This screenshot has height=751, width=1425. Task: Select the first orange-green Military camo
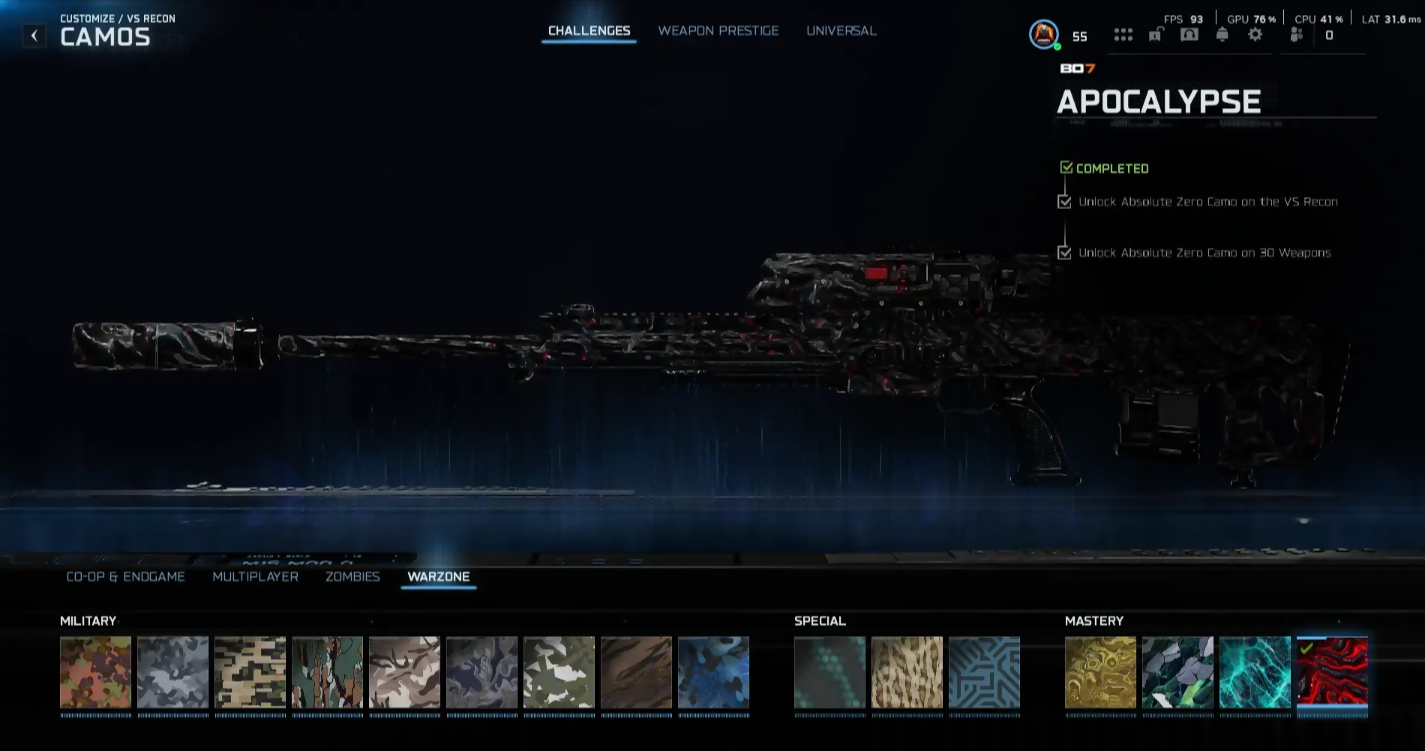(95, 672)
